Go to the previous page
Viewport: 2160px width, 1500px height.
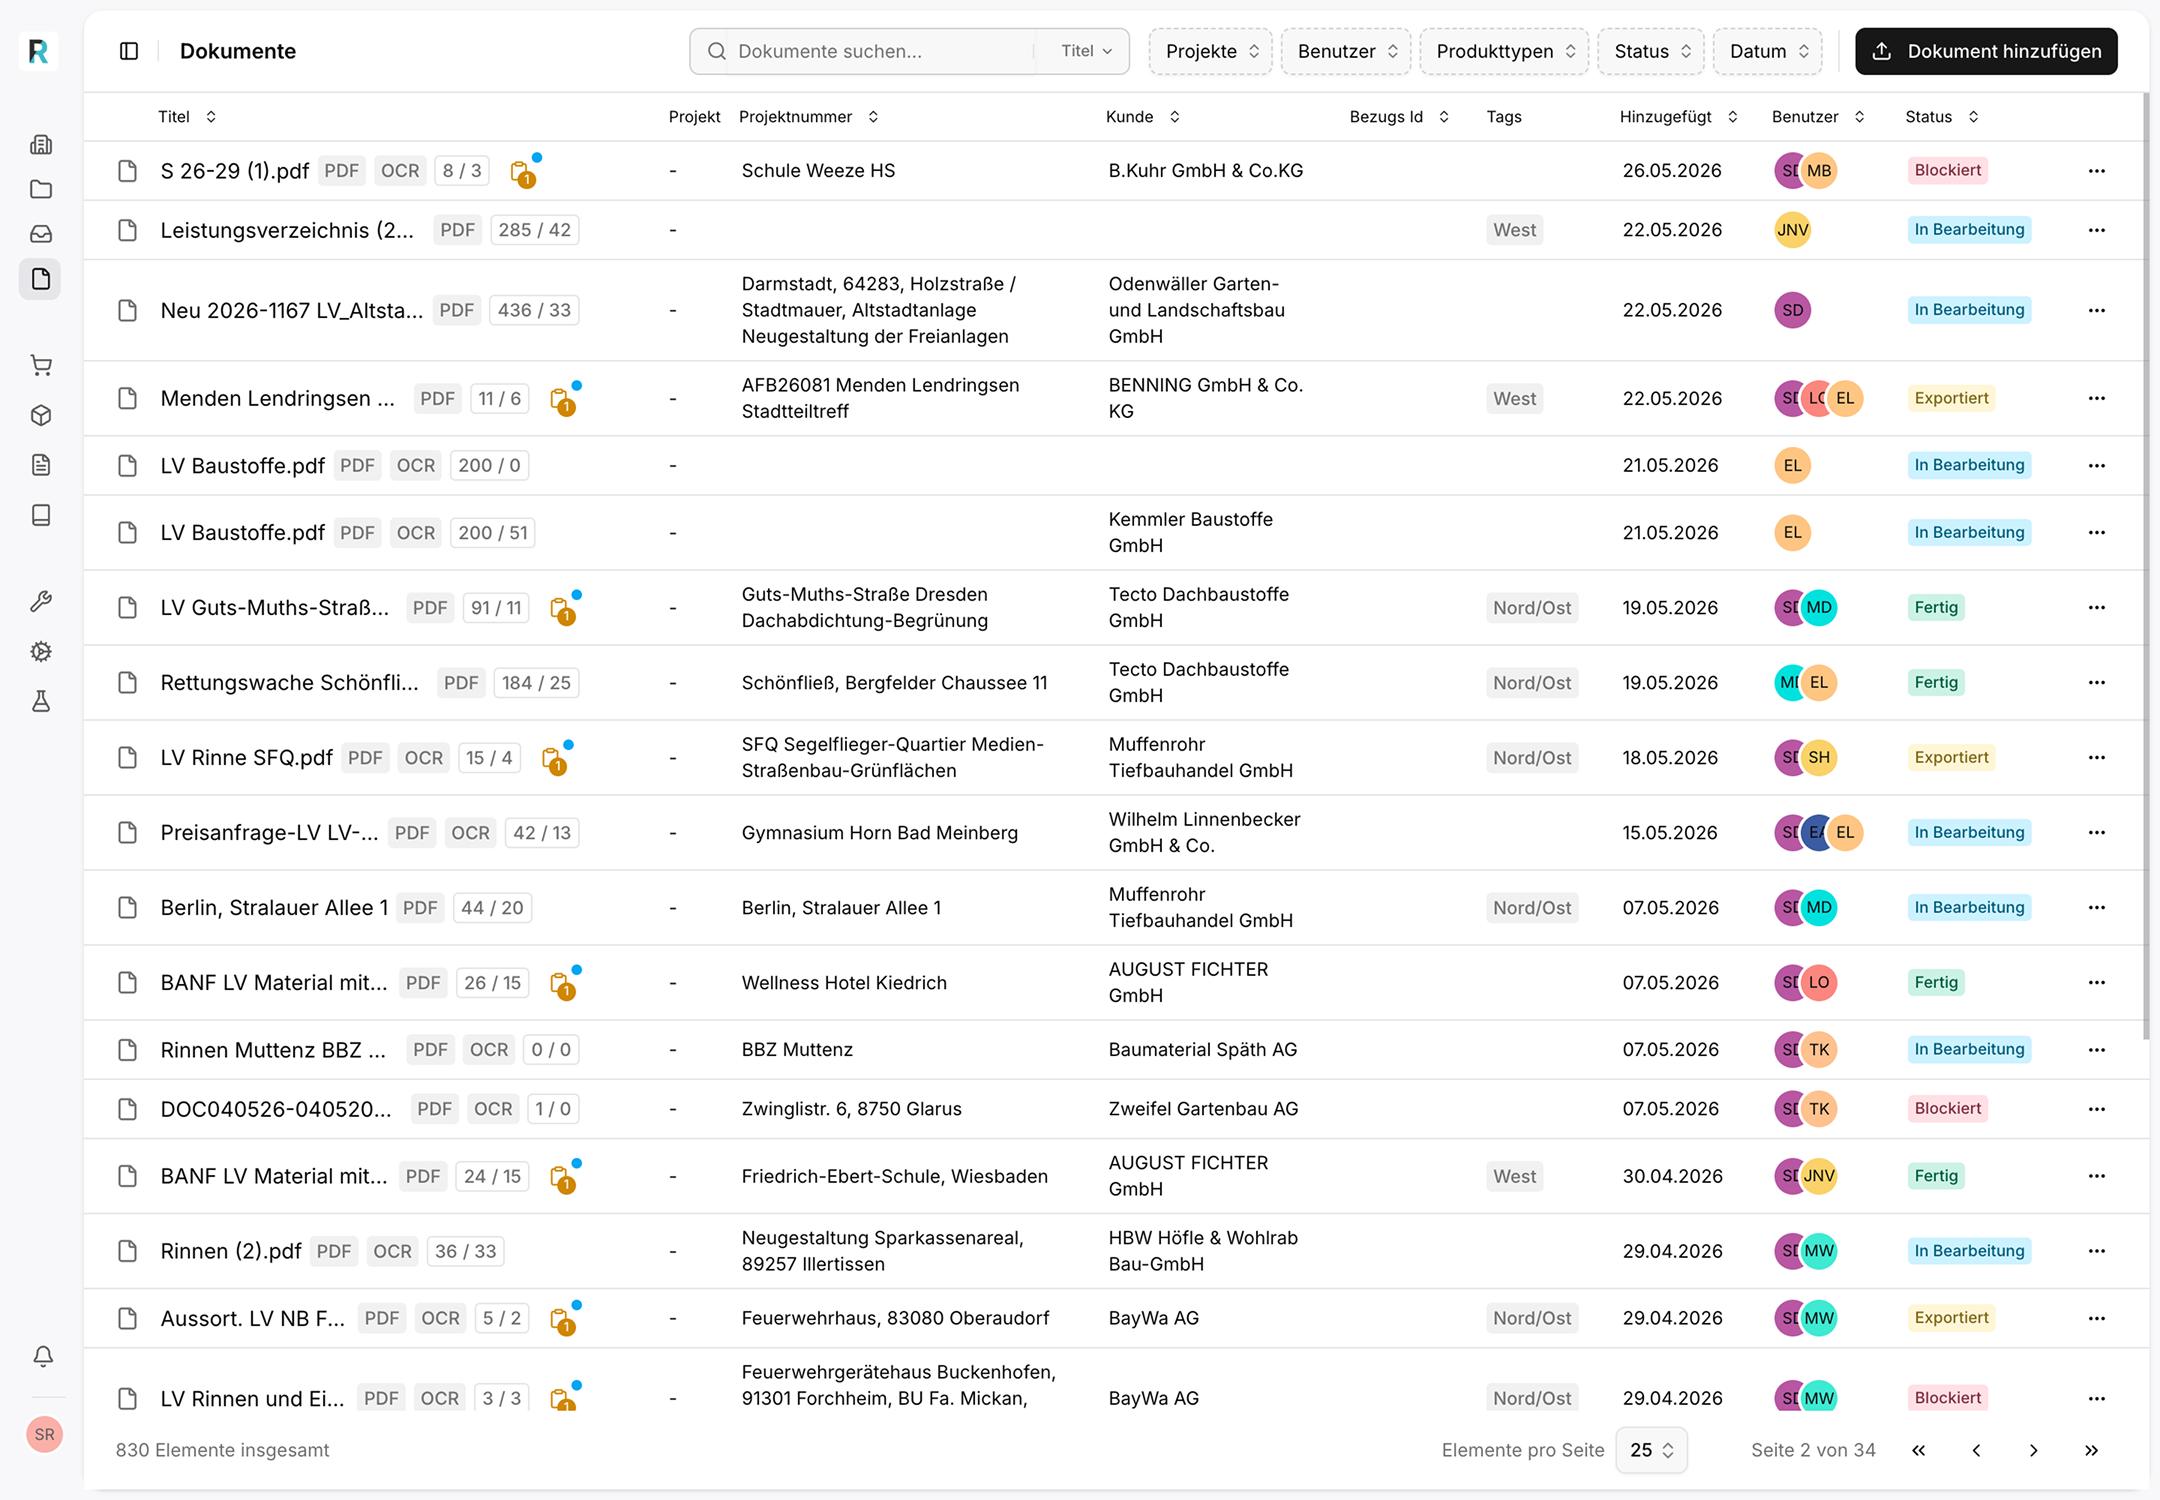[x=1976, y=1450]
